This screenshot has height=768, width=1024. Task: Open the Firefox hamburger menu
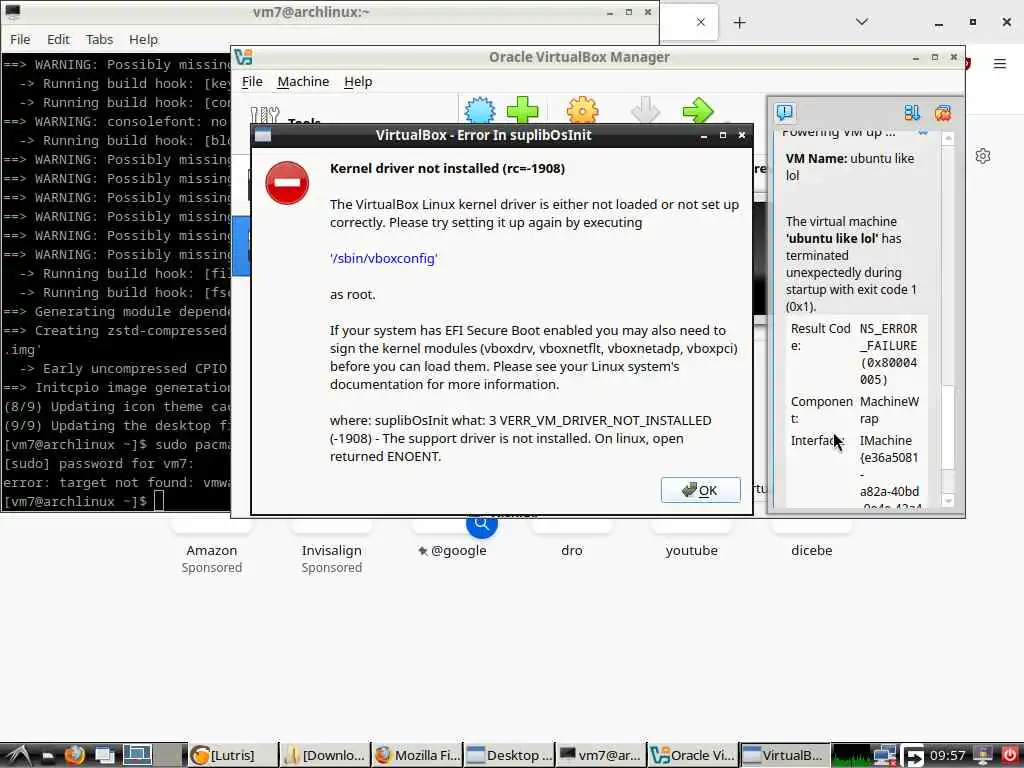(x=1000, y=63)
